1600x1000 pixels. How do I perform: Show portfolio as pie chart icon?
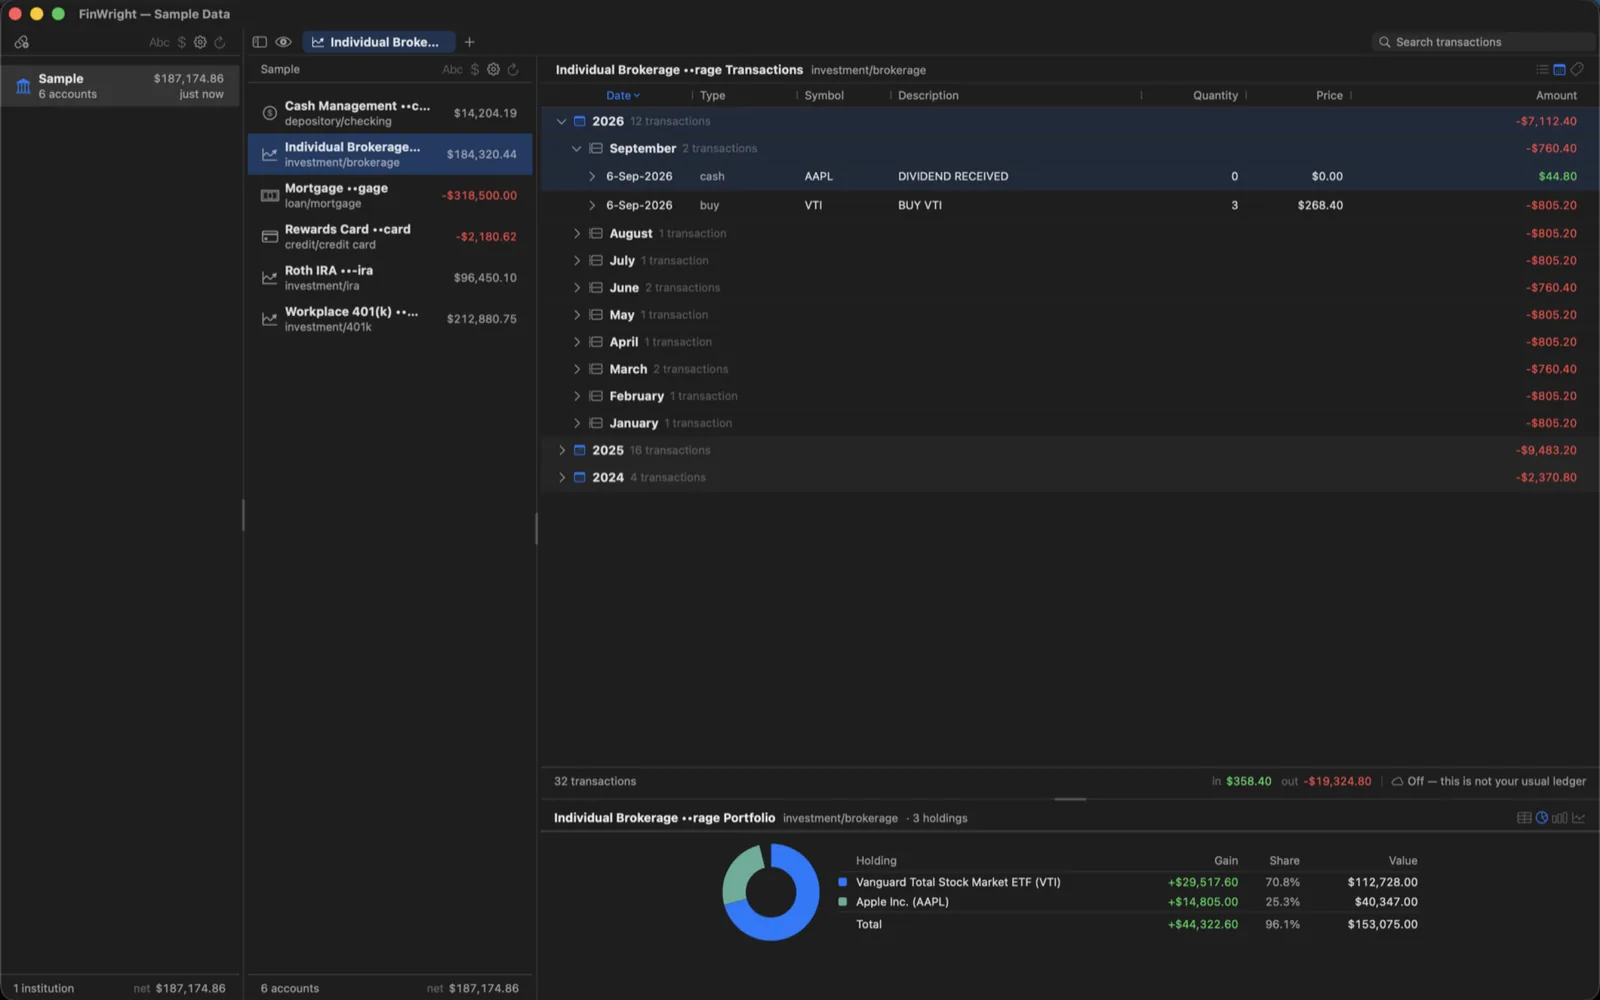tap(1542, 818)
